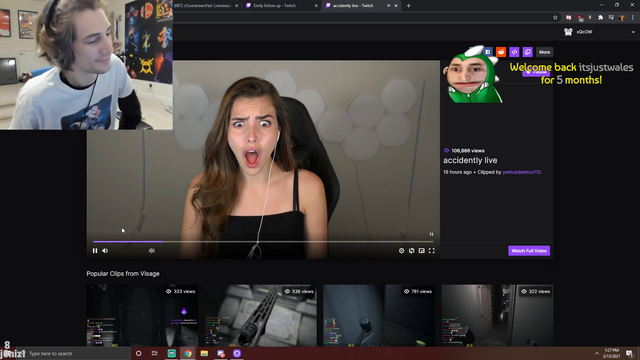Open the teal app icon on the taskbar
This screenshot has width=640, height=360.
click(171, 353)
